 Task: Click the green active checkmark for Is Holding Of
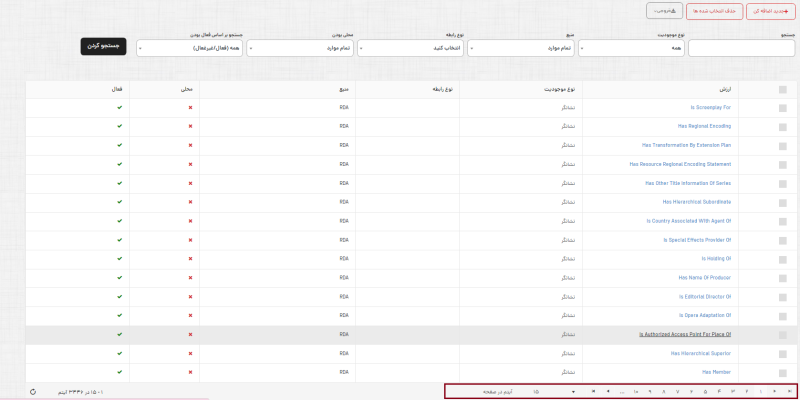(x=119, y=259)
